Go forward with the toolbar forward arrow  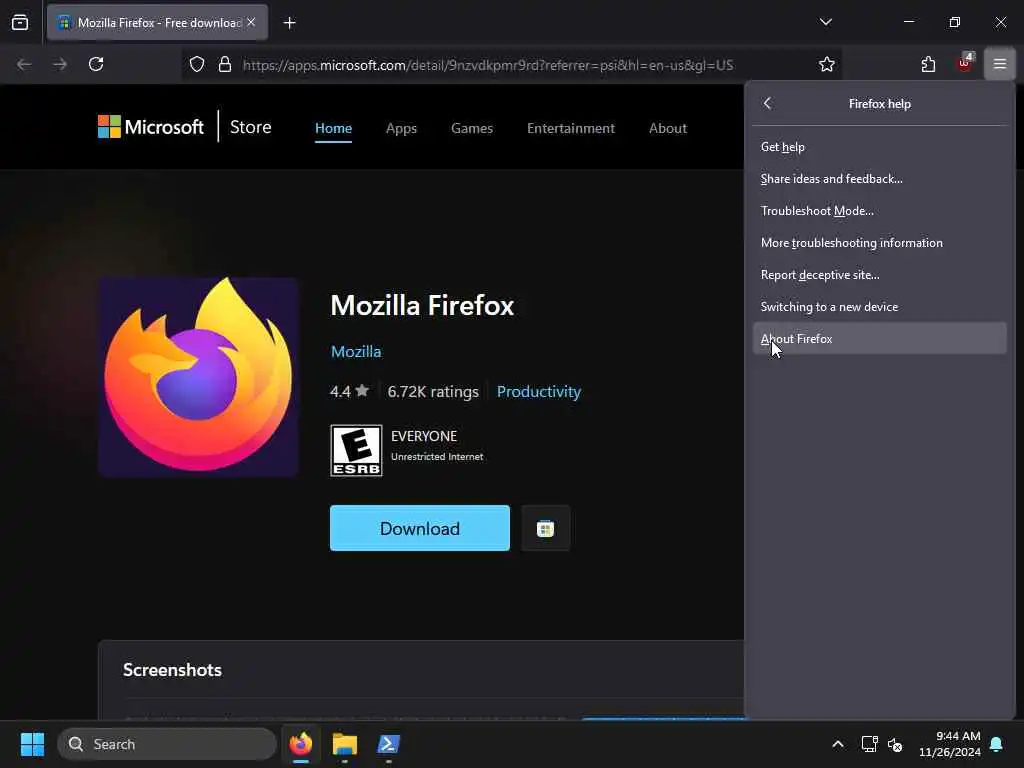pos(60,64)
